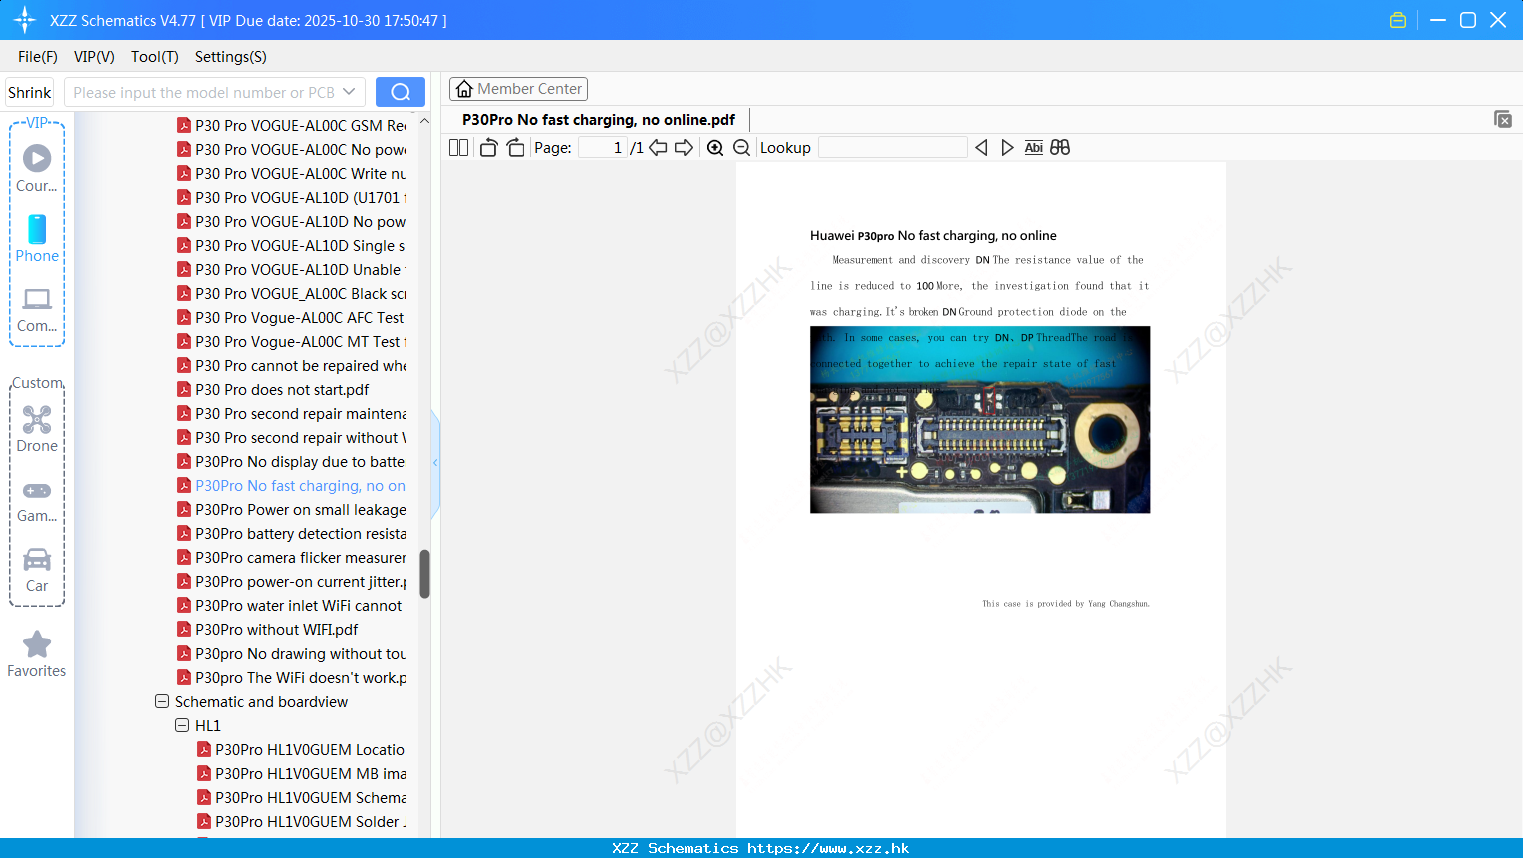
Task: Find next lookup result triangle
Action: pos(1007,148)
